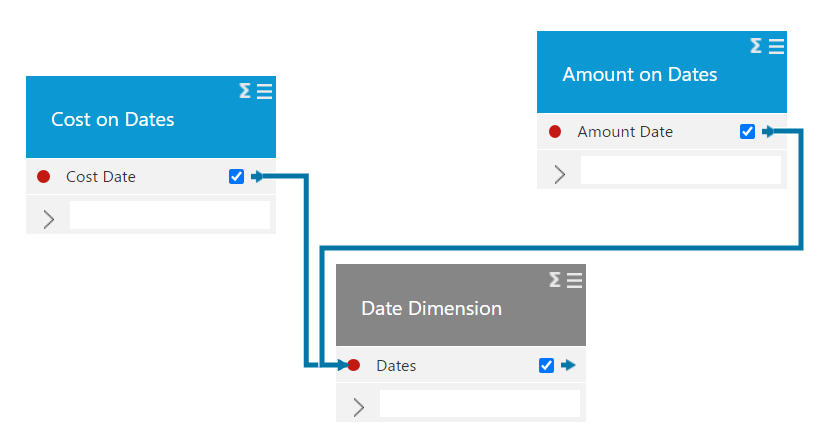Click the sigma icon on Cost on Dates
The image size is (821, 442).
pos(245,91)
